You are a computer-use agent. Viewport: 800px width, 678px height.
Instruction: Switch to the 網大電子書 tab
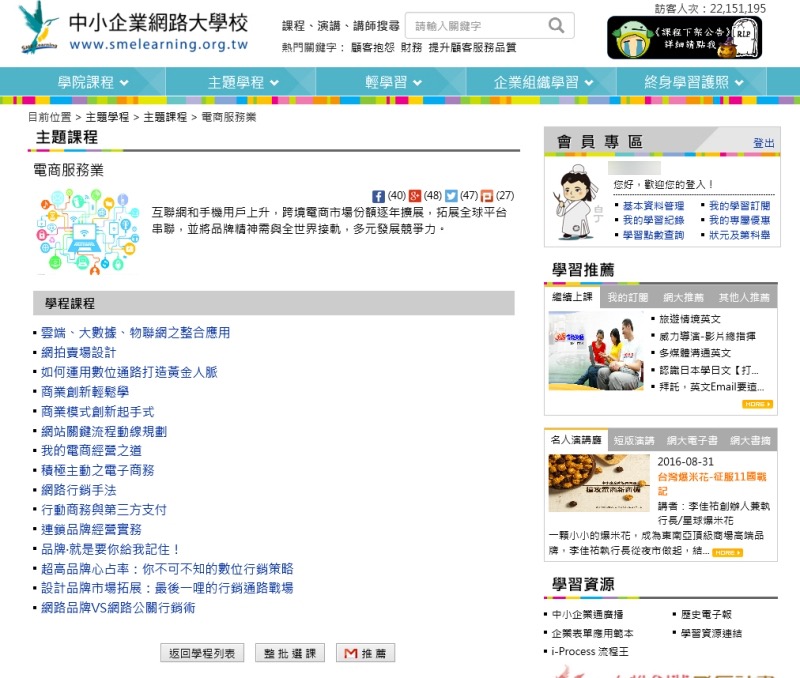tap(692, 440)
